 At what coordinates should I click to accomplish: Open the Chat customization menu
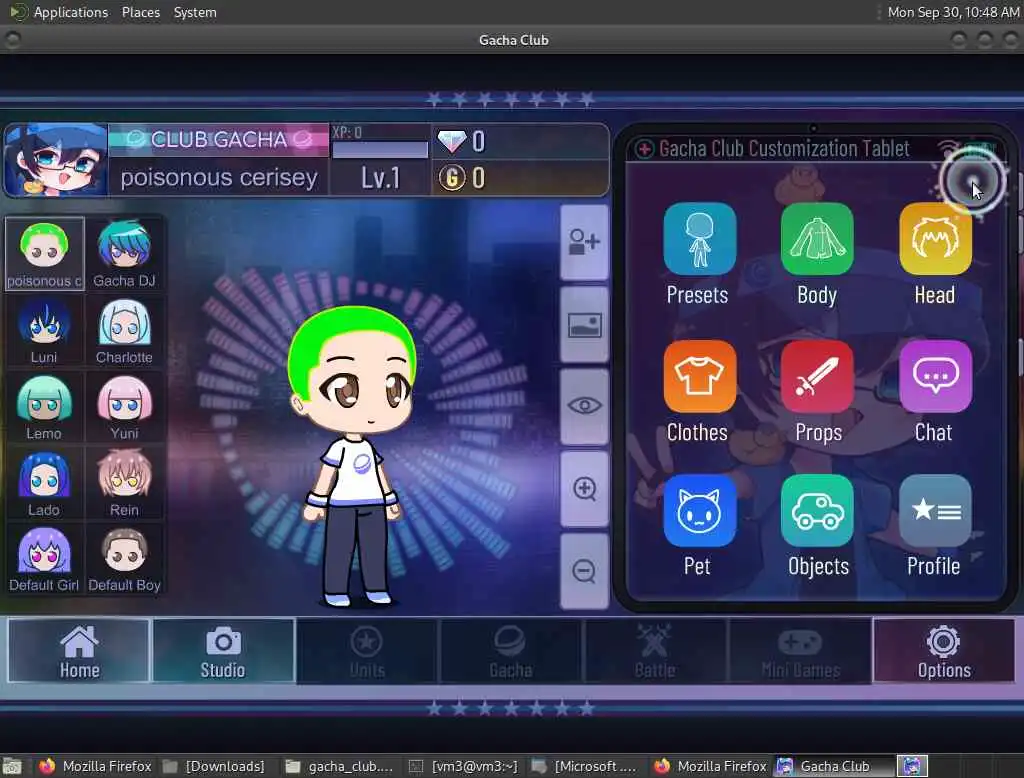935,376
